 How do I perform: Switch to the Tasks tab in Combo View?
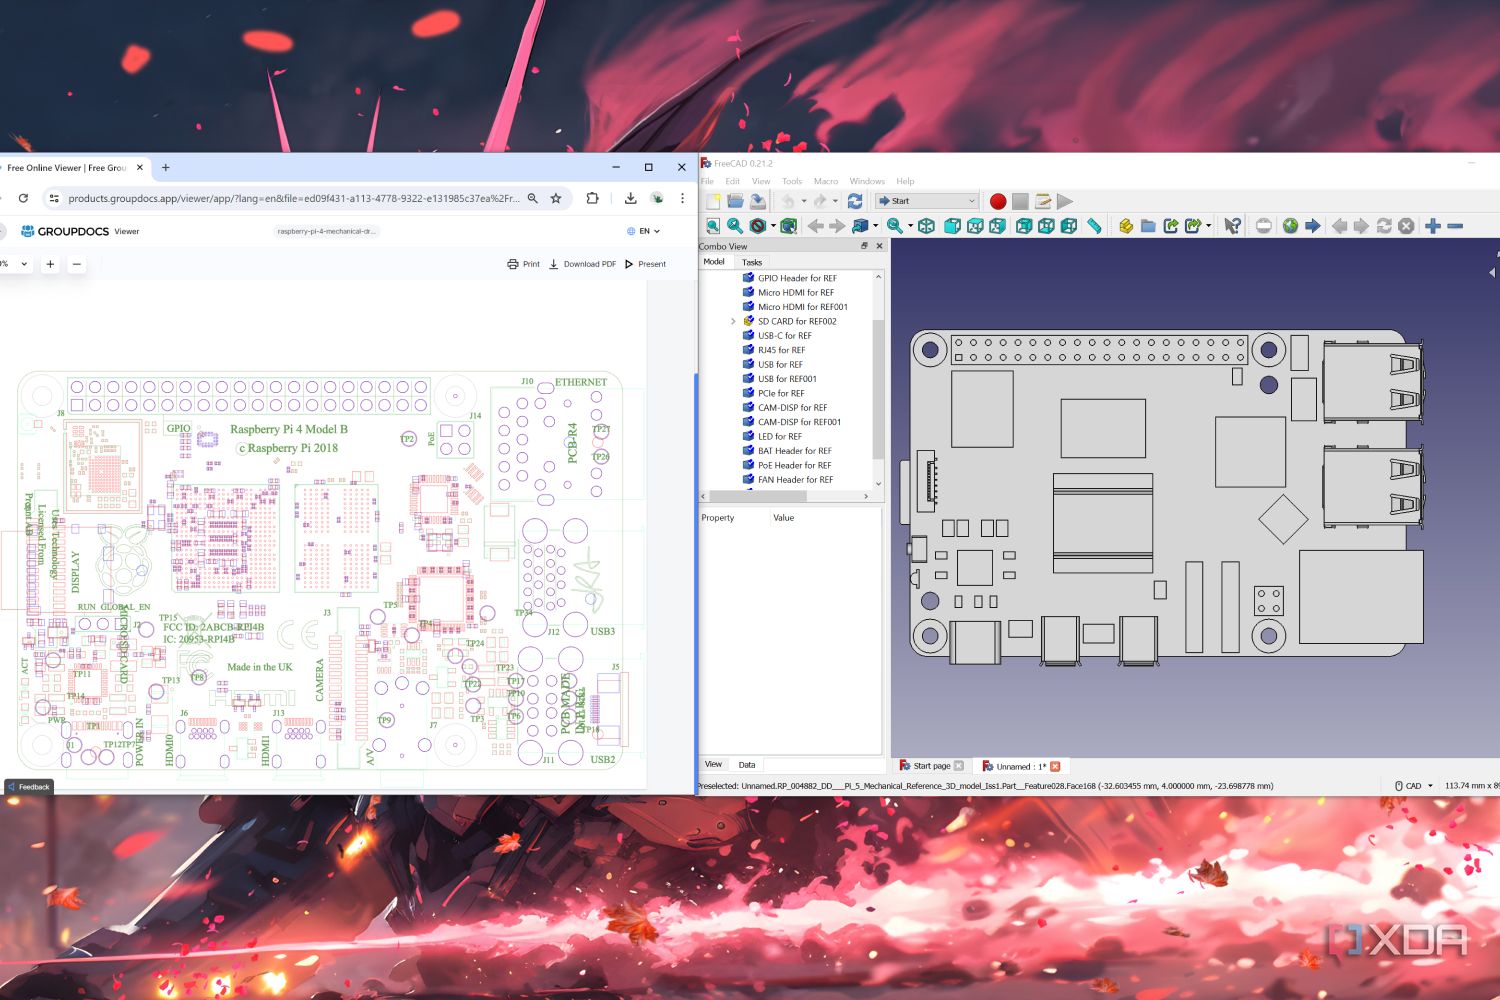pyautogui.click(x=752, y=262)
